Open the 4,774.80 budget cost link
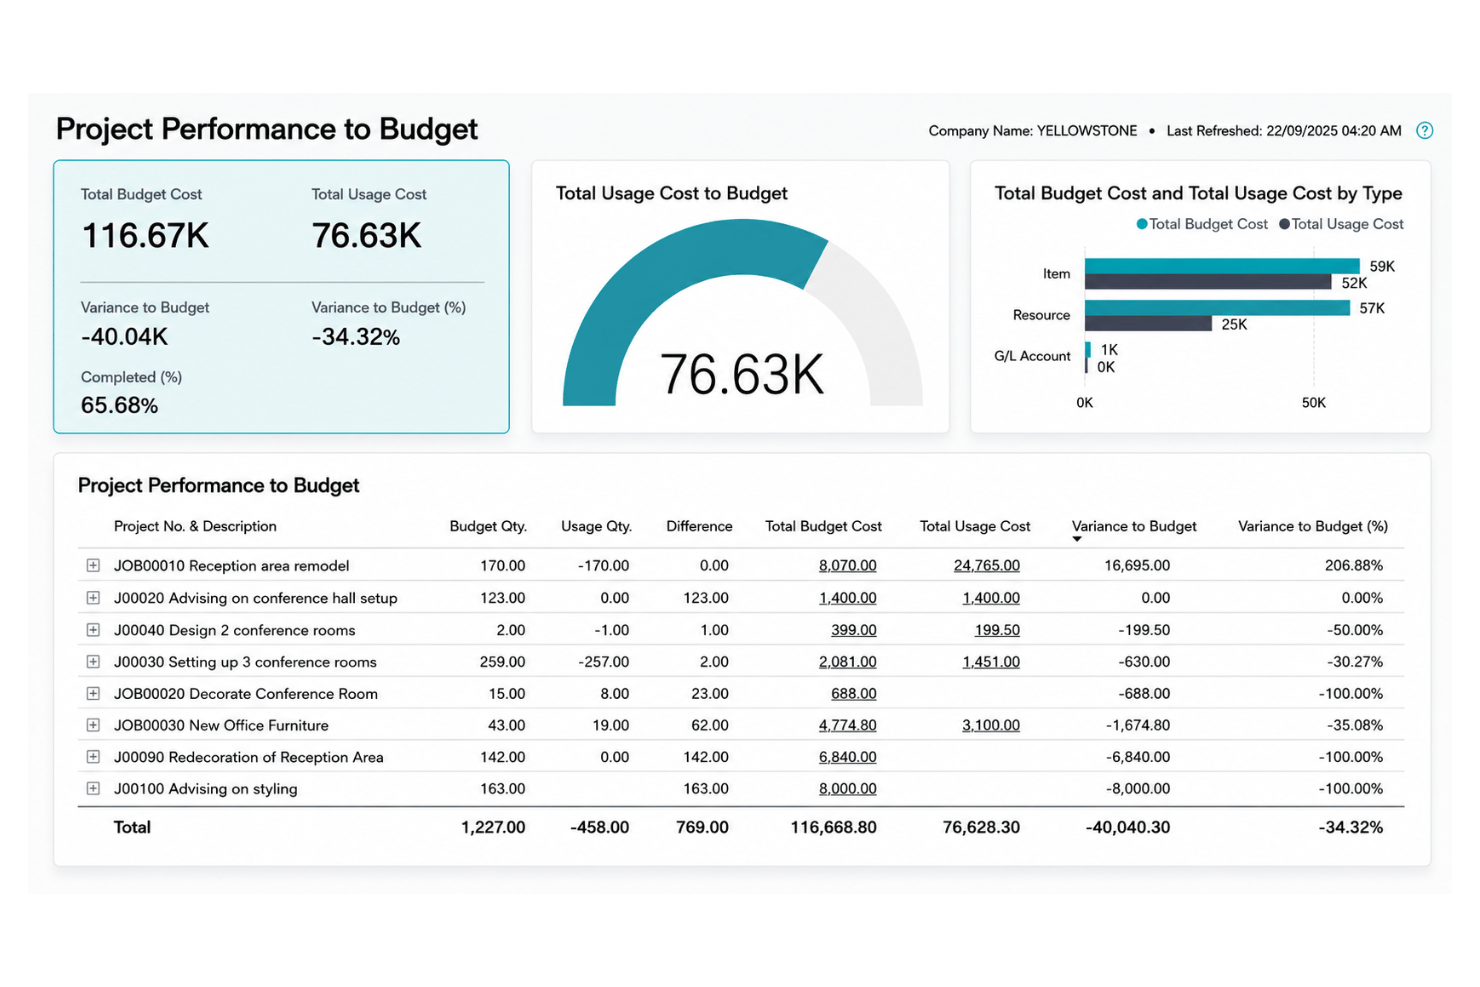Viewport: 1480px width, 987px height. pos(847,726)
